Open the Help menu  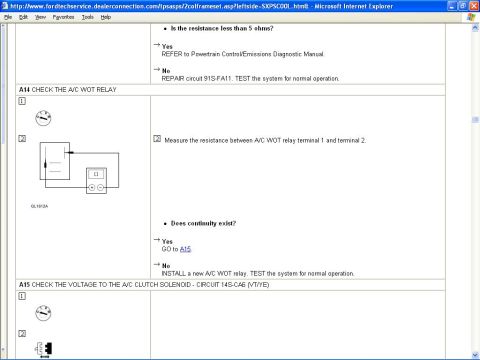(x=106, y=17)
